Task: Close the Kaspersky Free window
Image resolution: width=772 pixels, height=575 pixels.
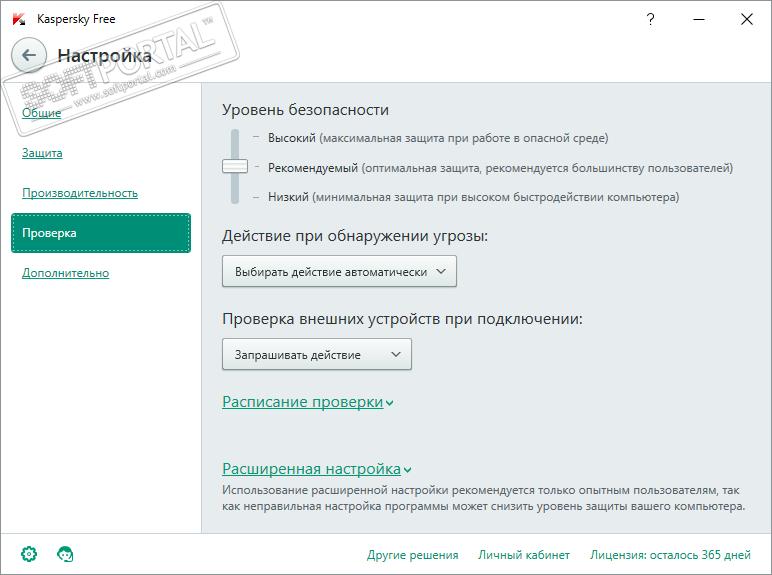Action: pos(747,19)
